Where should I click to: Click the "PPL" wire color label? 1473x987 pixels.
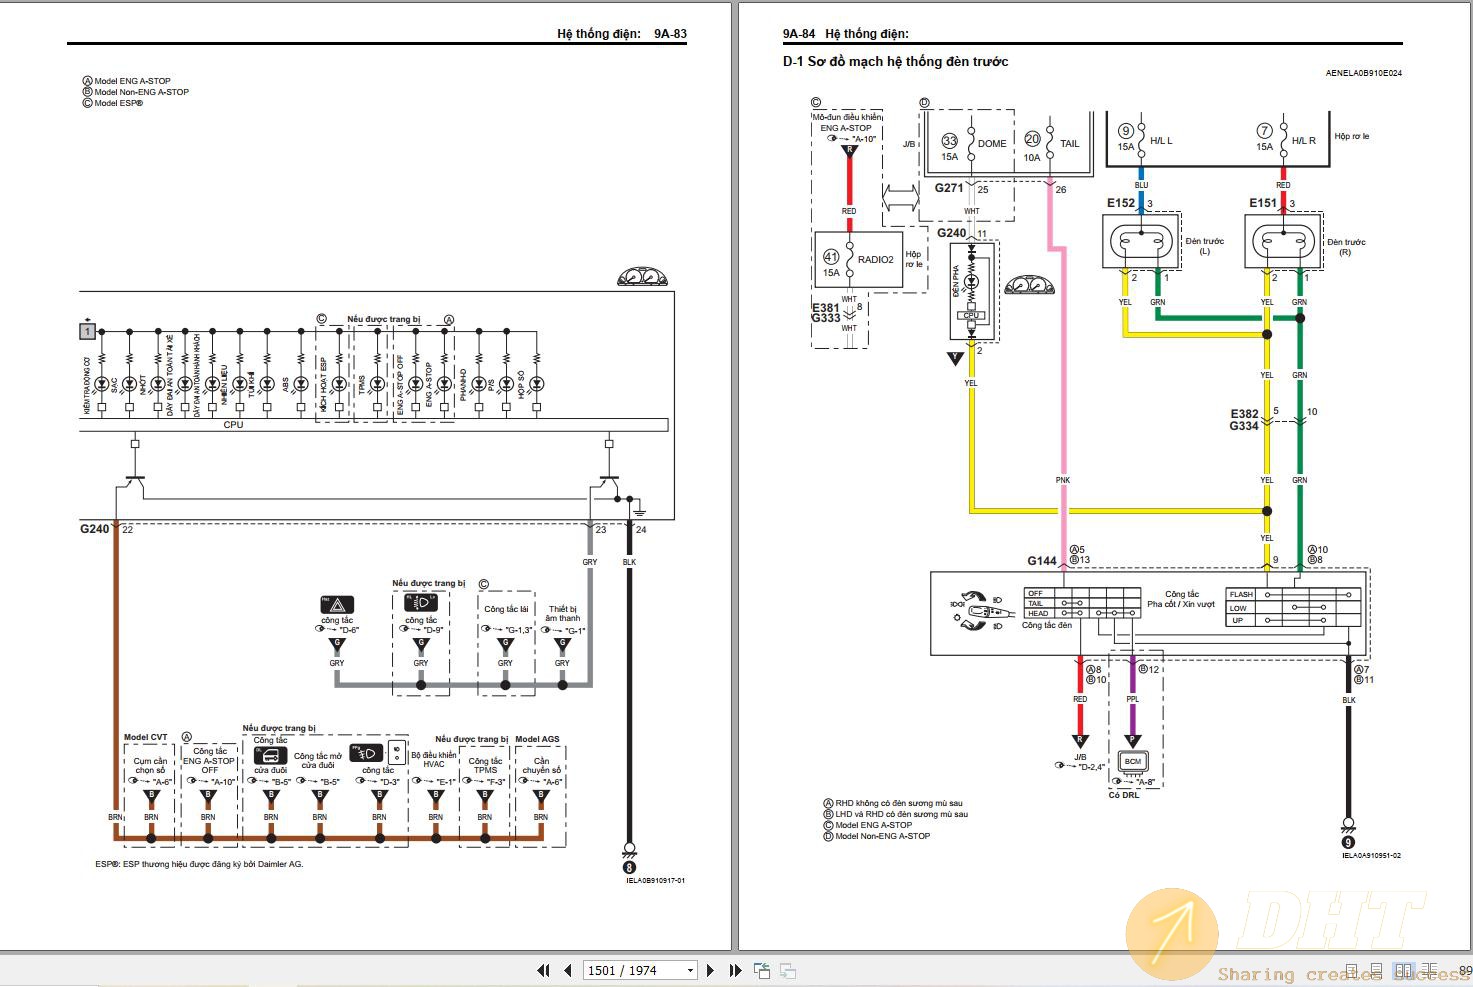click(1132, 699)
